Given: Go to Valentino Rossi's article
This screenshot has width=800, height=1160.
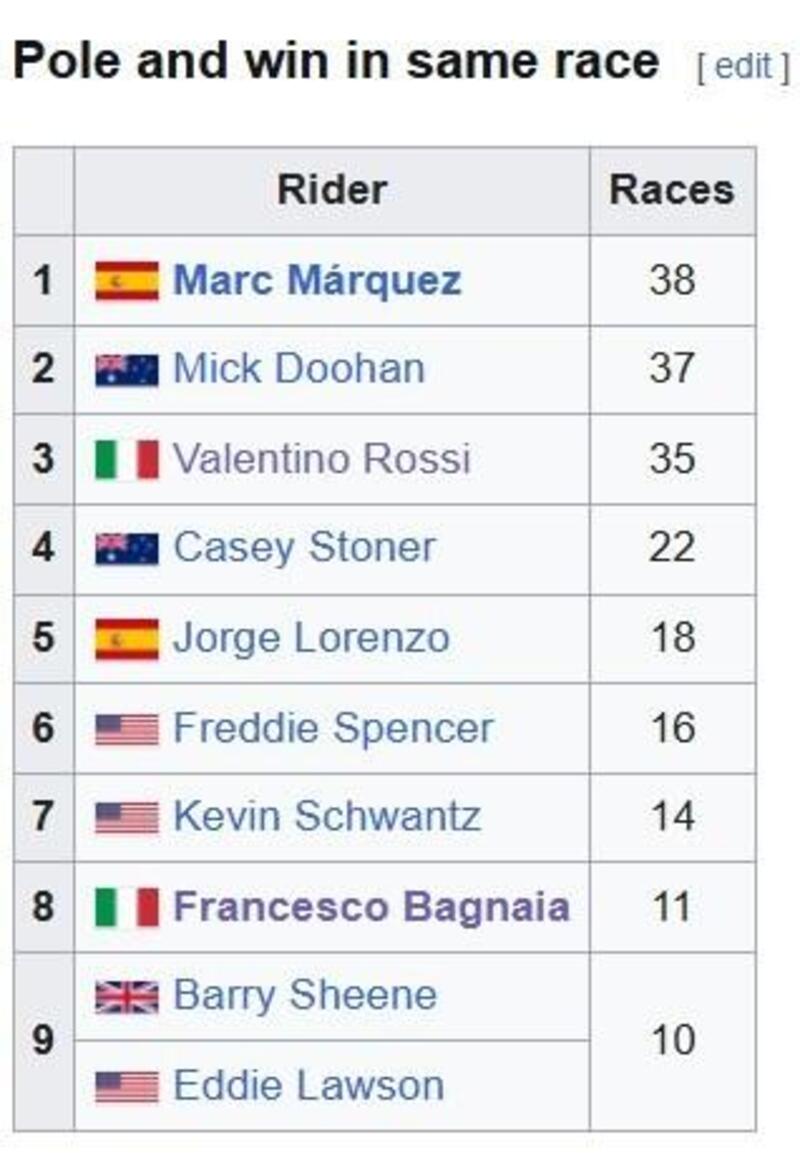Looking at the screenshot, I should coord(321,459).
